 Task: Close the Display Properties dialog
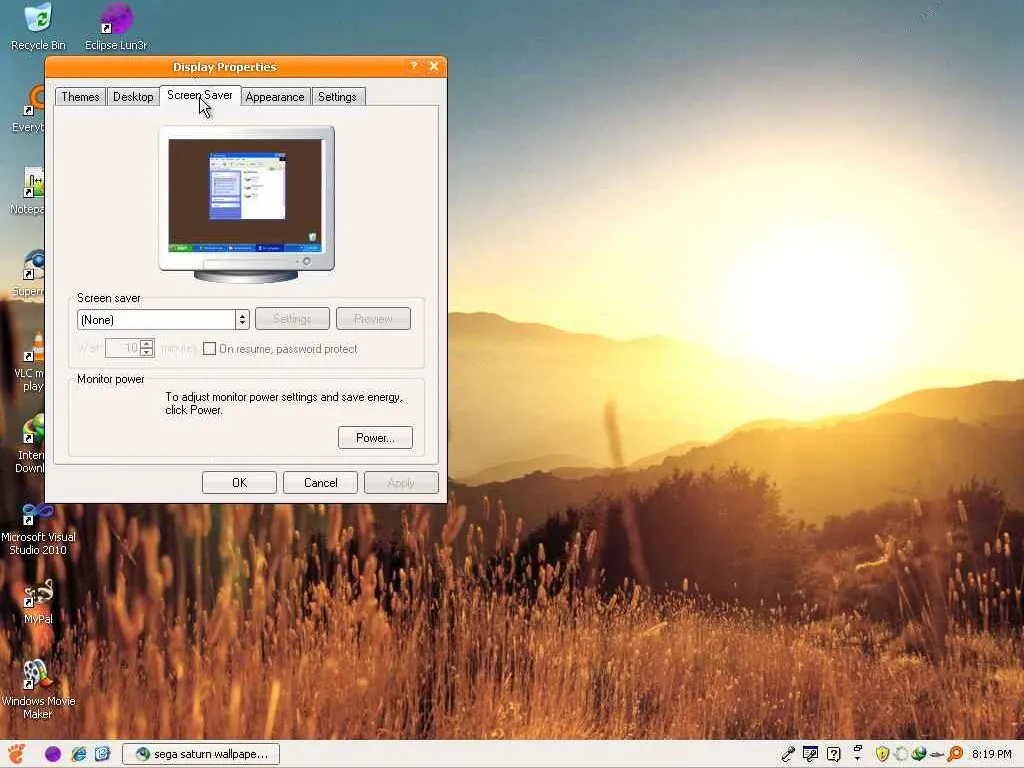pyautogui.click(x=434, y=66)
